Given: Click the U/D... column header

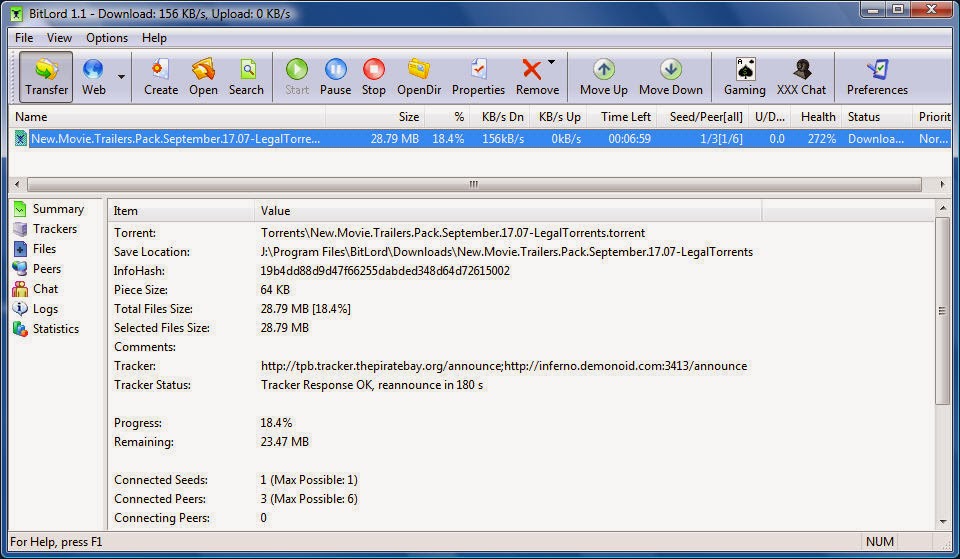Looking at the screenshot, I should tap(770, 116).
